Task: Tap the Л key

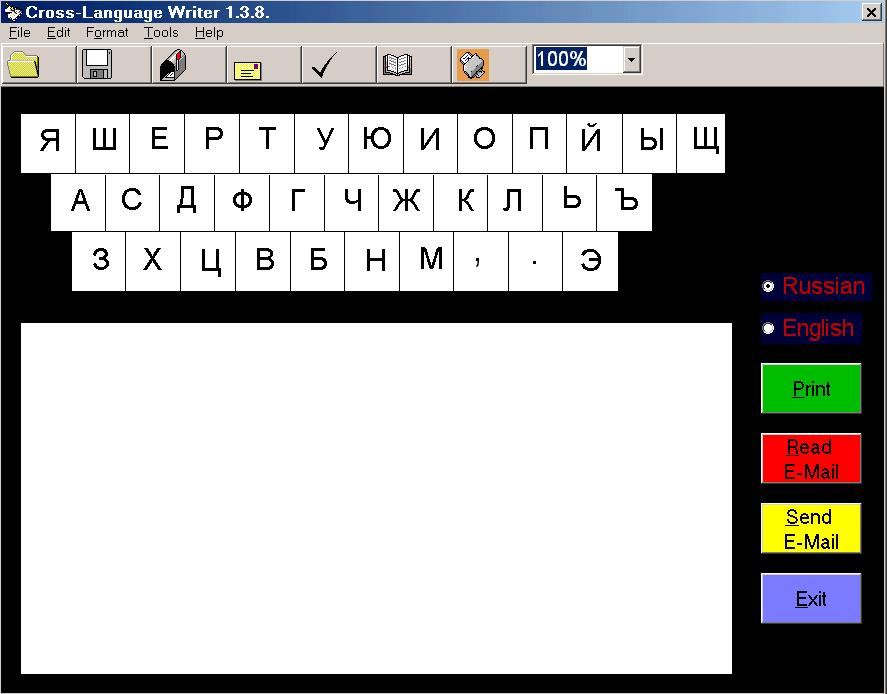Action: point(515,202)
